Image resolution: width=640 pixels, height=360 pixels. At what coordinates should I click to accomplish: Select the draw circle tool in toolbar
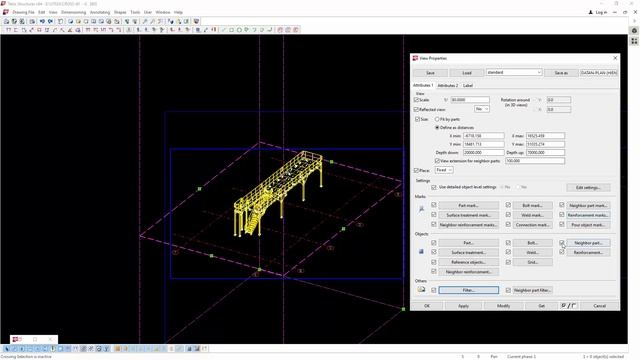pos(239,30)
